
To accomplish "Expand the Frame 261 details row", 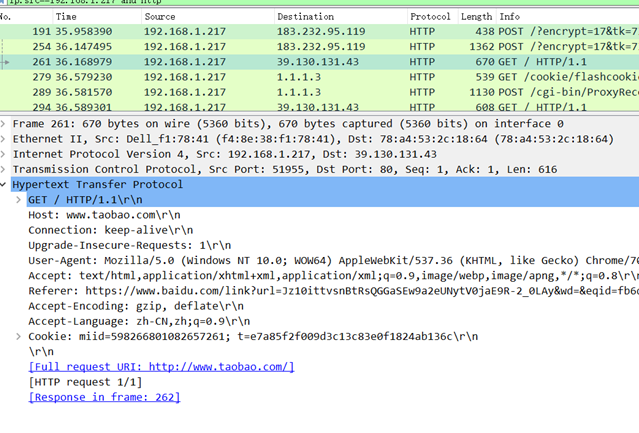I will tap(3, 124).
